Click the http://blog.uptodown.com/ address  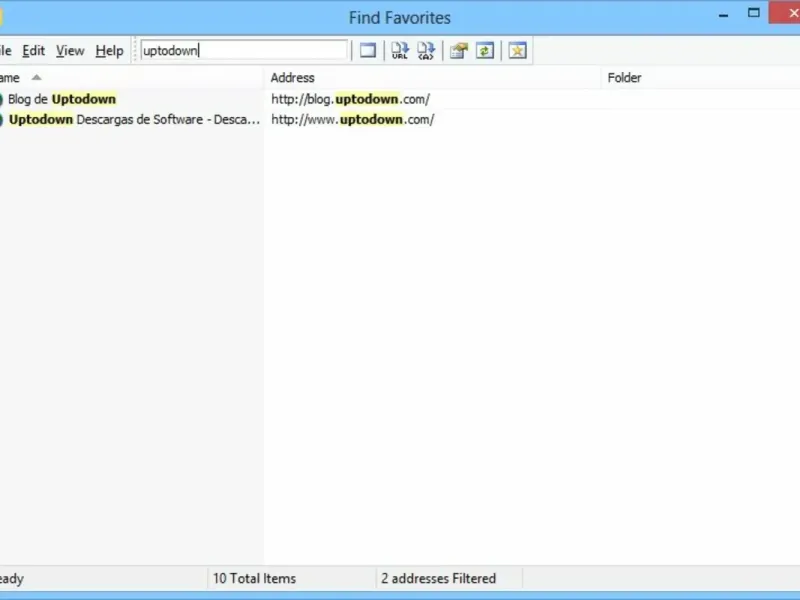[x=351, y=99]
